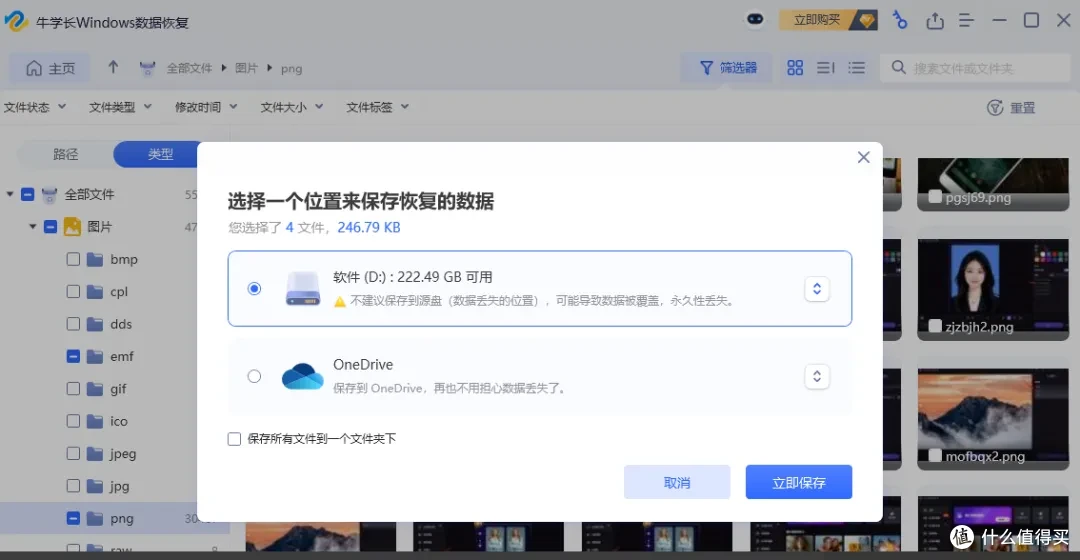Click the OneDrive cloud icon
The width and height of the screenshot is (1080, 560).
coord(302,376)
